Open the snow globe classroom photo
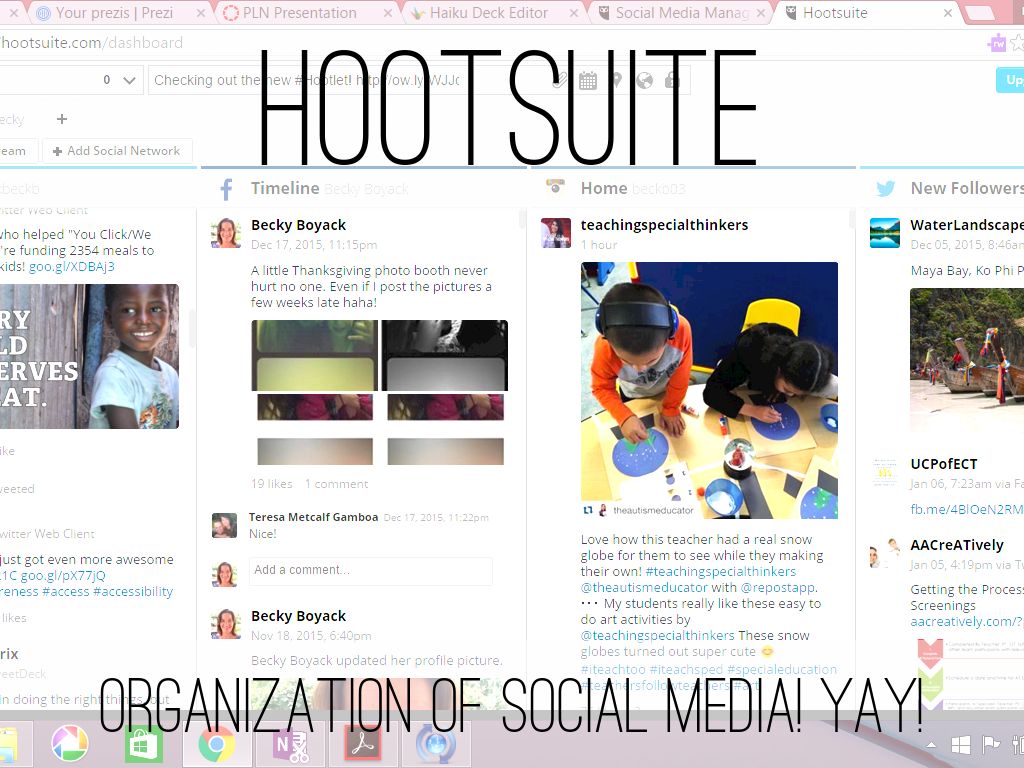Image resolution: width=1024 pixels, height=768 pixels. 709,390
